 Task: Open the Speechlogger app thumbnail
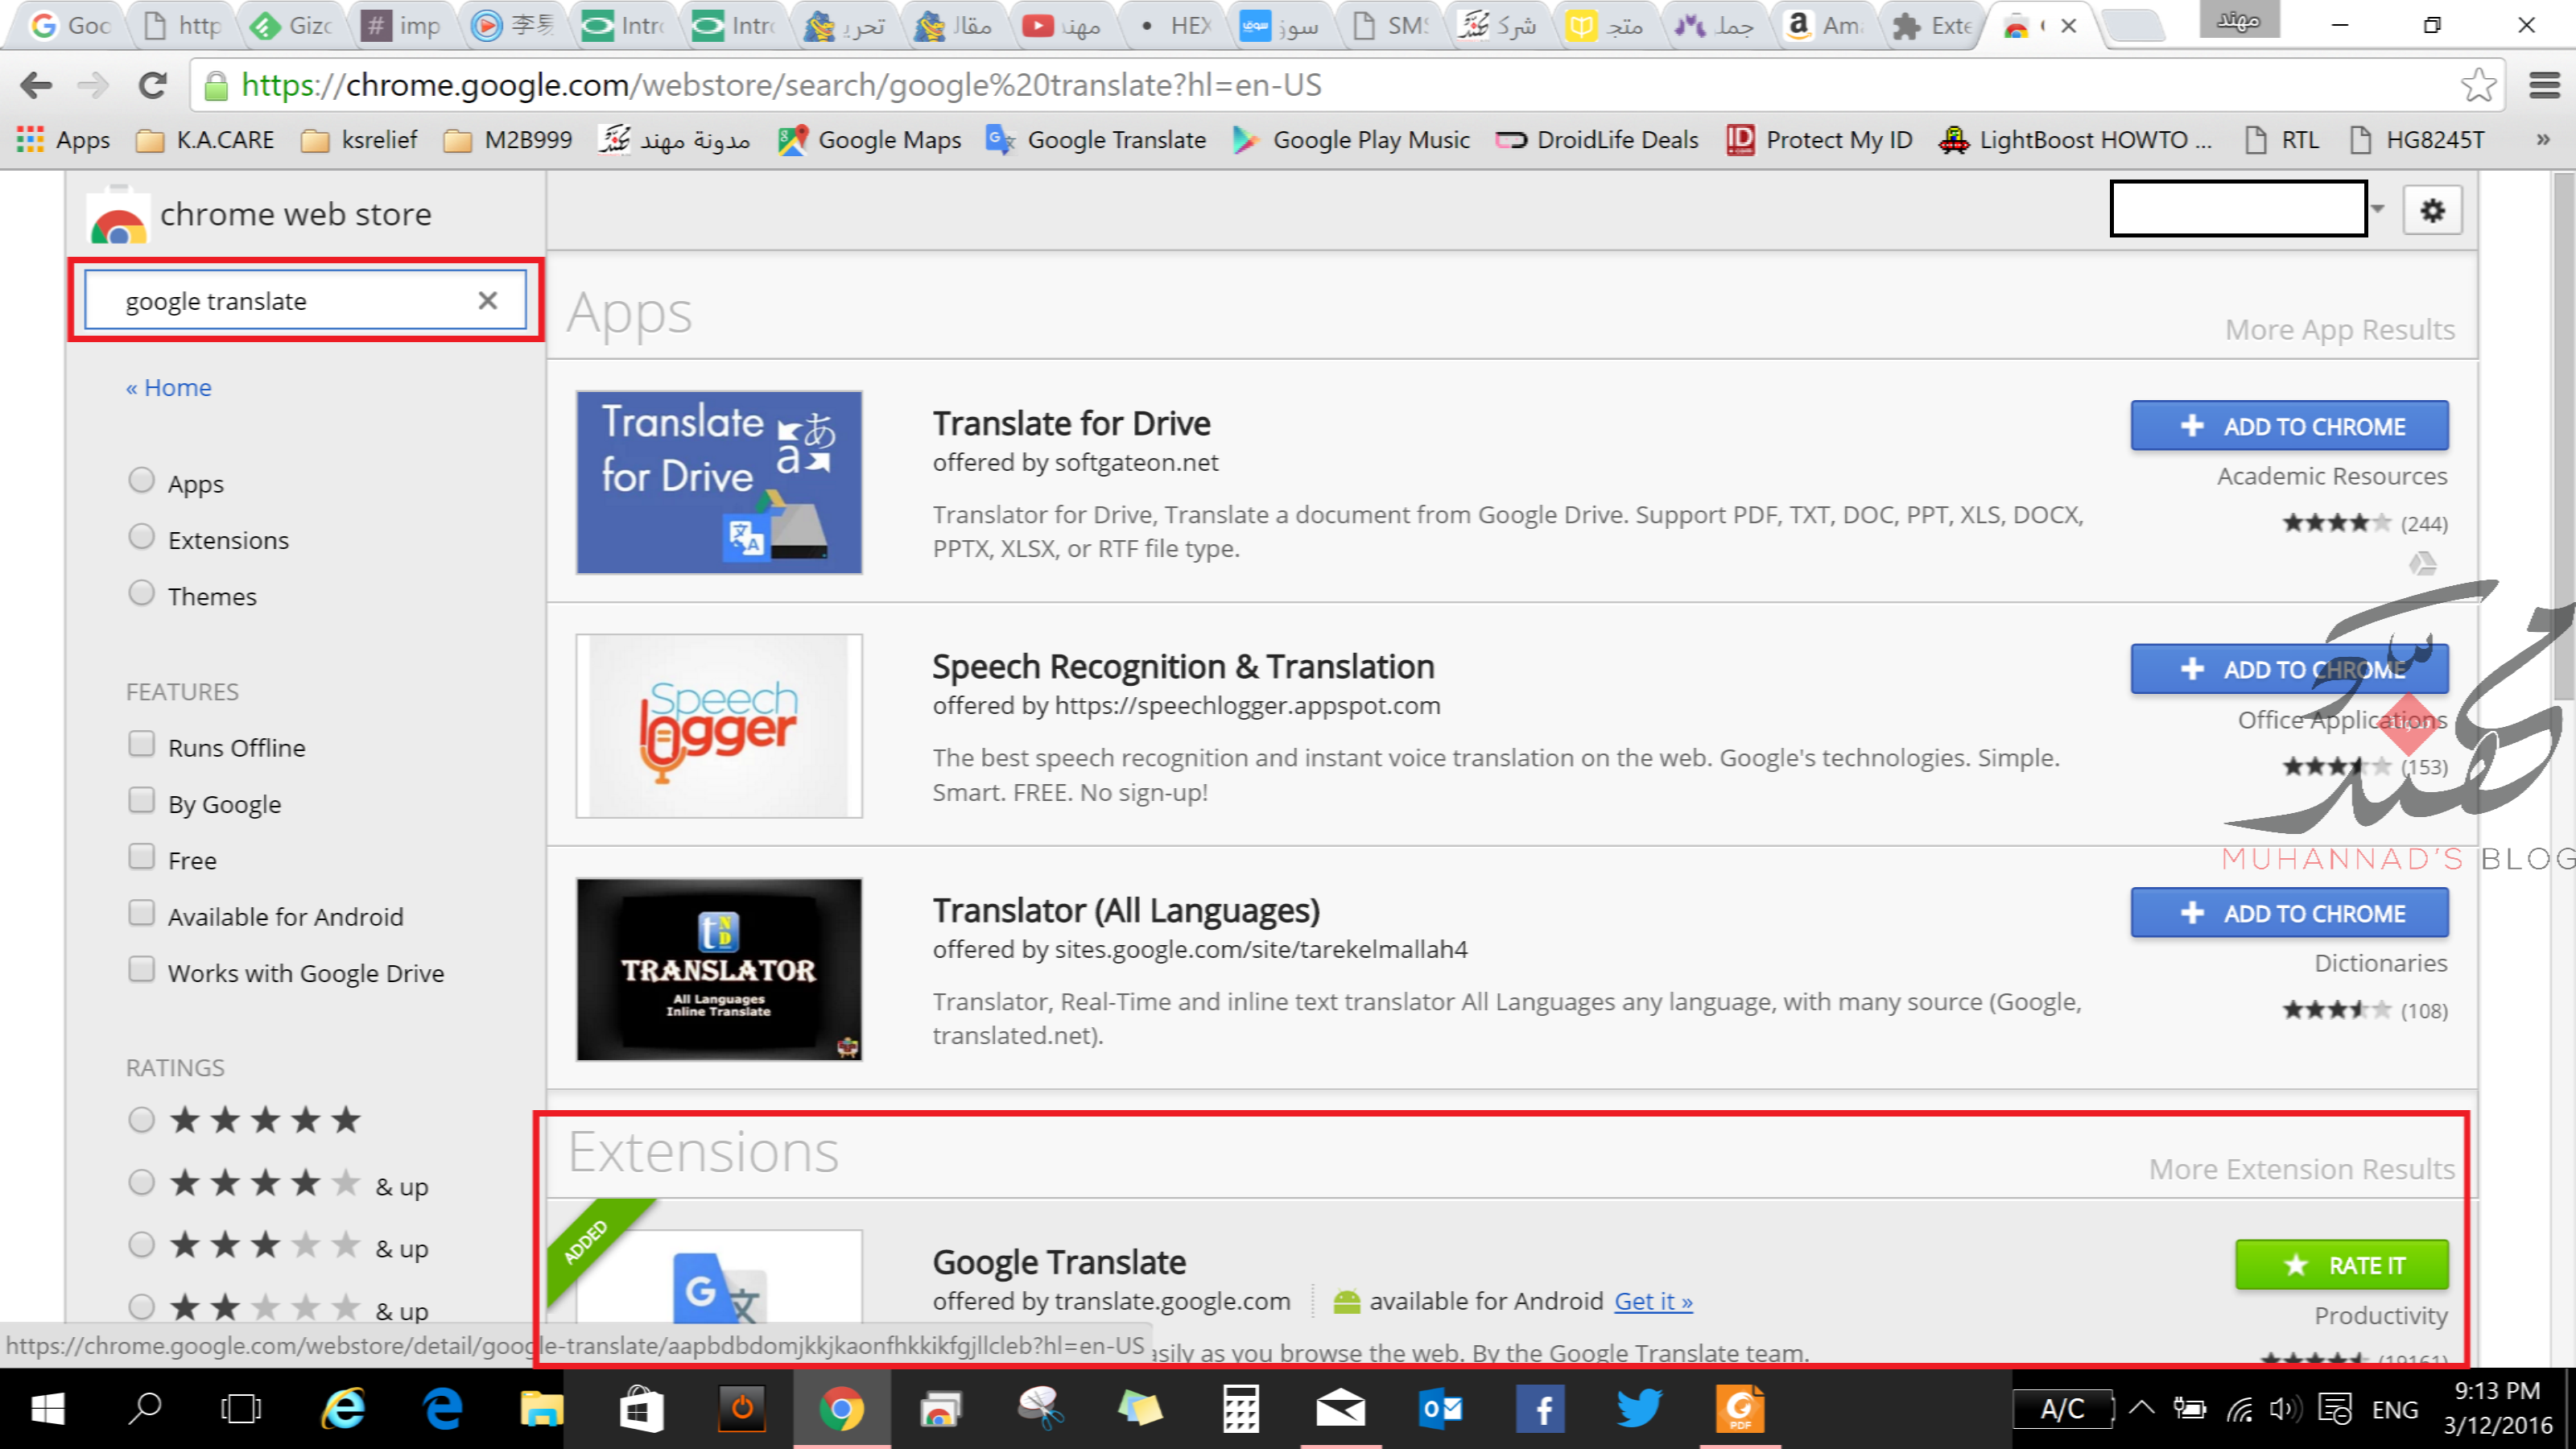[719, 726]
